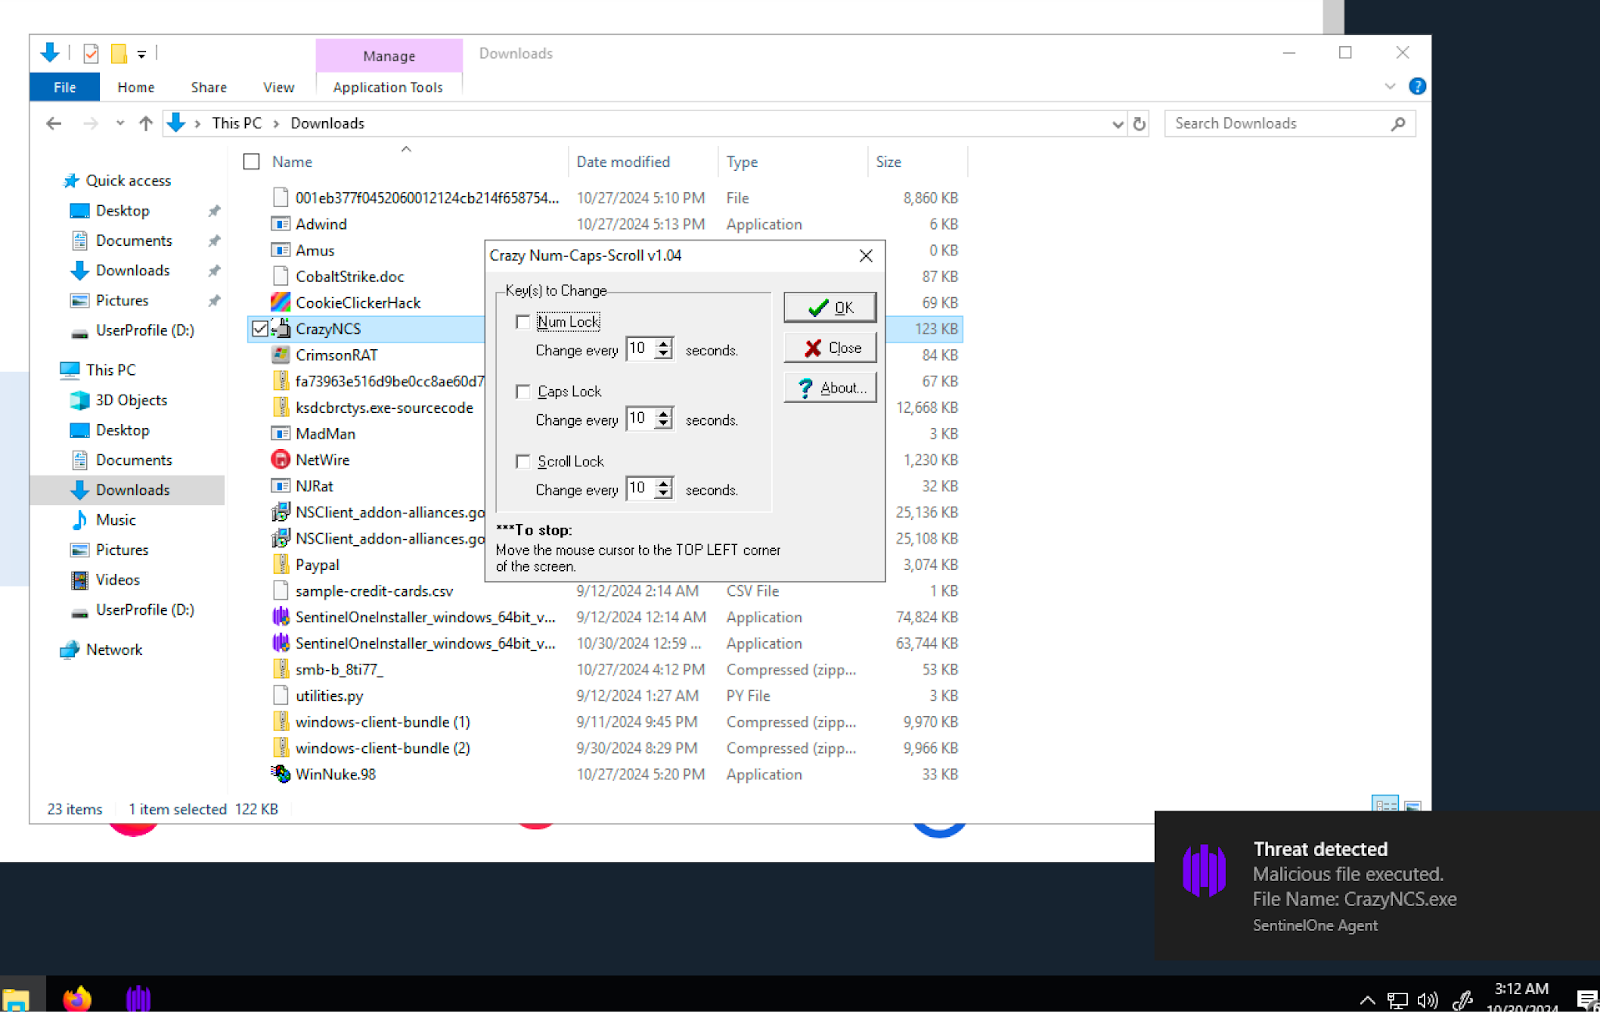Open the recent locations dropdown arrow
The width and height of the screenshot is (1600, 1012).
(x=120, y=123)
